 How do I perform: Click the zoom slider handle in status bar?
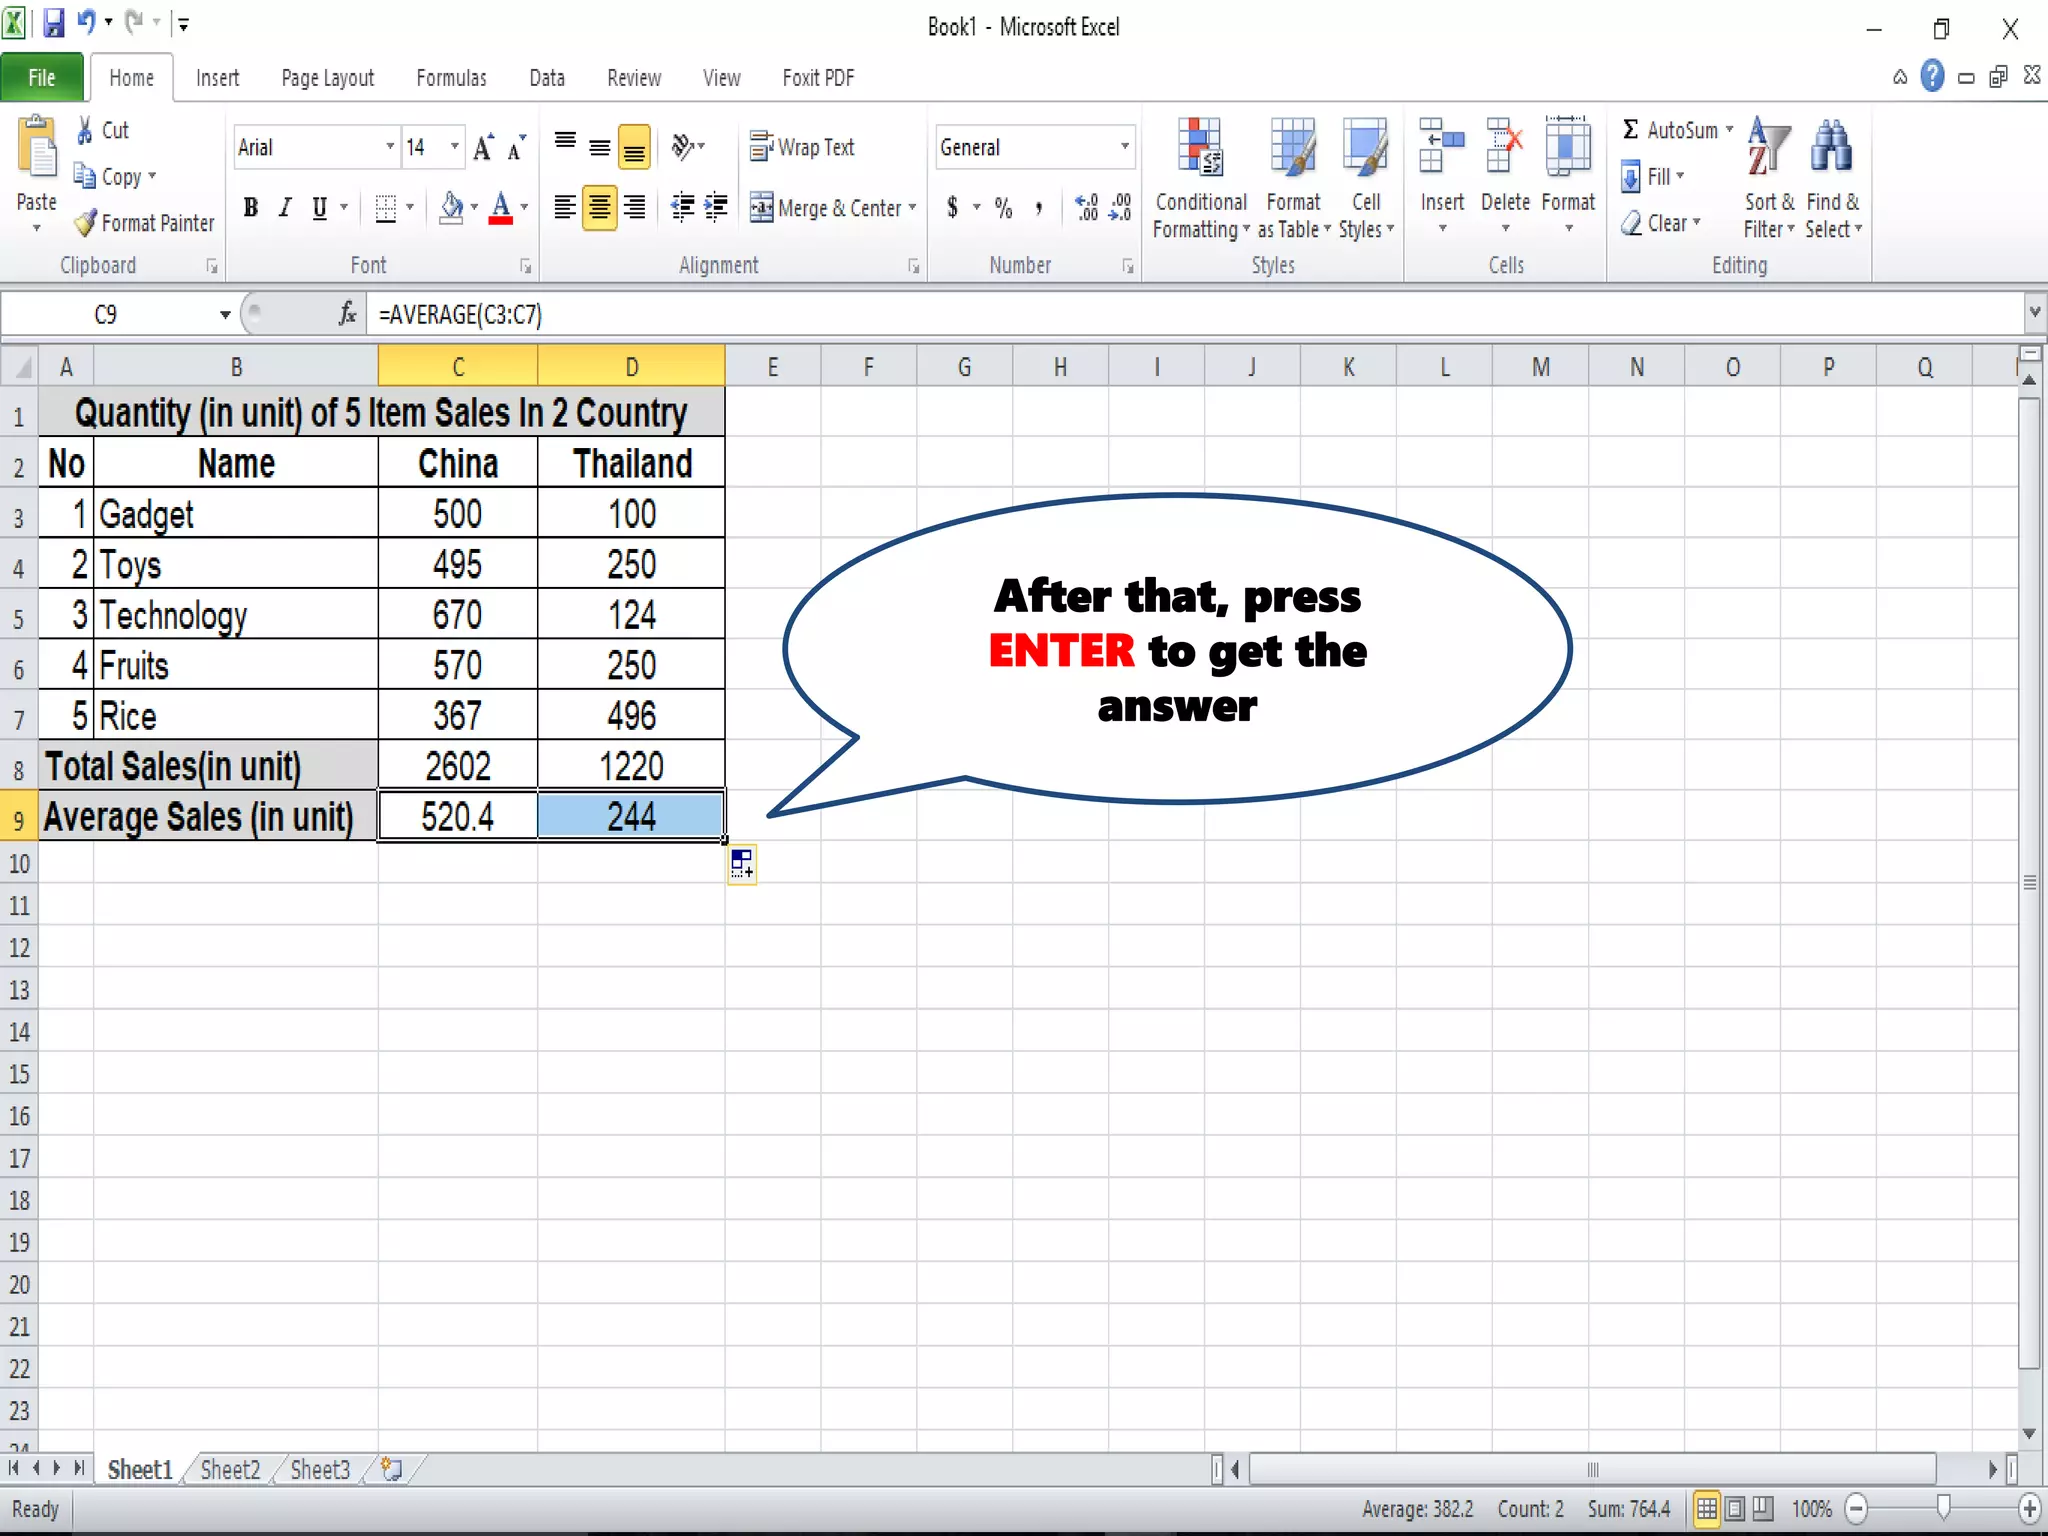click(x=1943, y=1508)
